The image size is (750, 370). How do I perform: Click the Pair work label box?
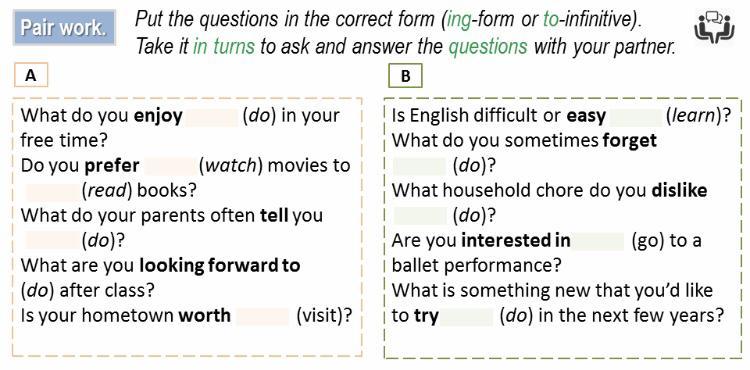(65, 27)
